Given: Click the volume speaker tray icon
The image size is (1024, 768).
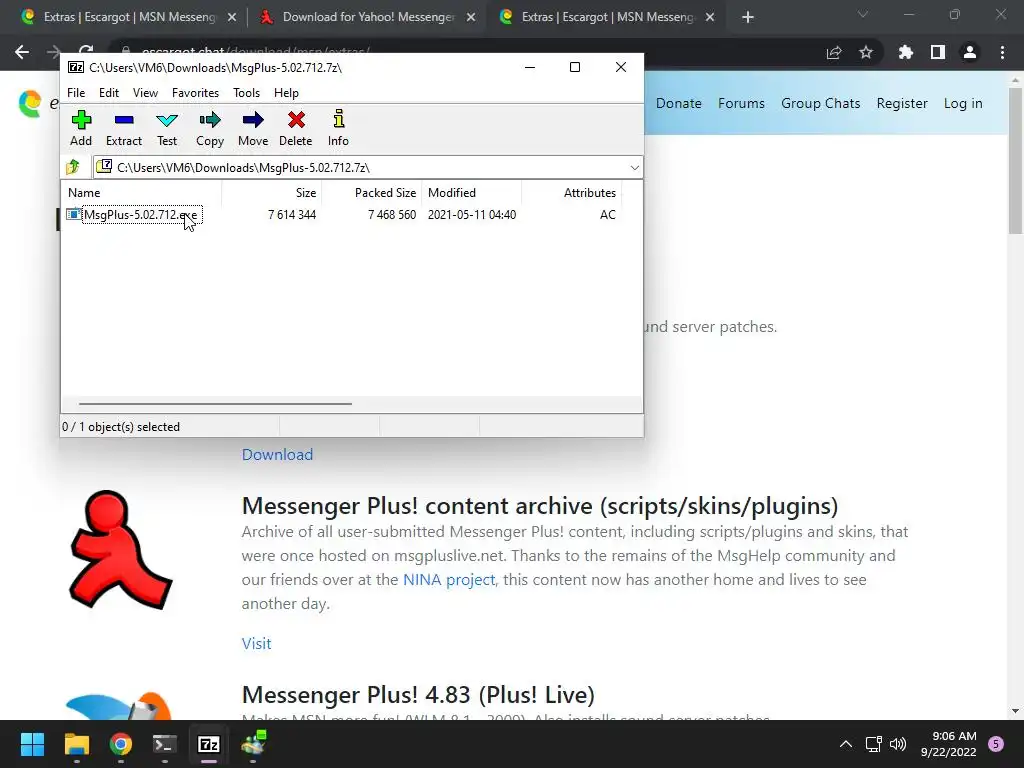Looking at the screenshot, I should (898, 744).
